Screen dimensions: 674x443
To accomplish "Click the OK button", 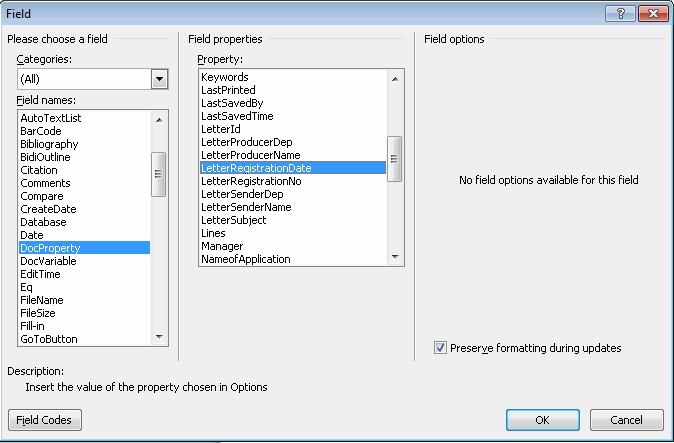I will point(542,420).
